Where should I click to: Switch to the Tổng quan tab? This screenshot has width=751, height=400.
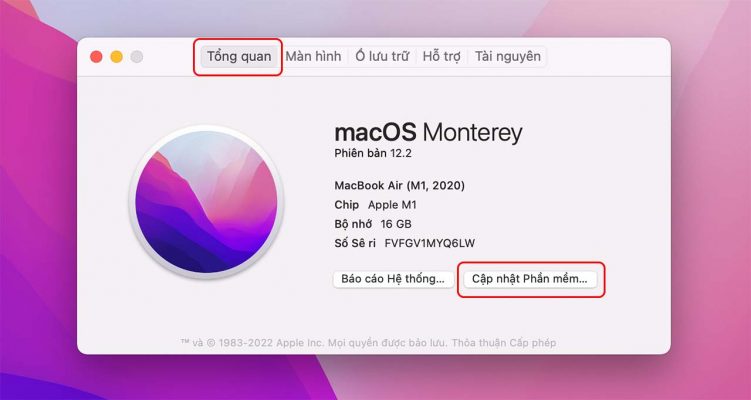click(239, 57)
